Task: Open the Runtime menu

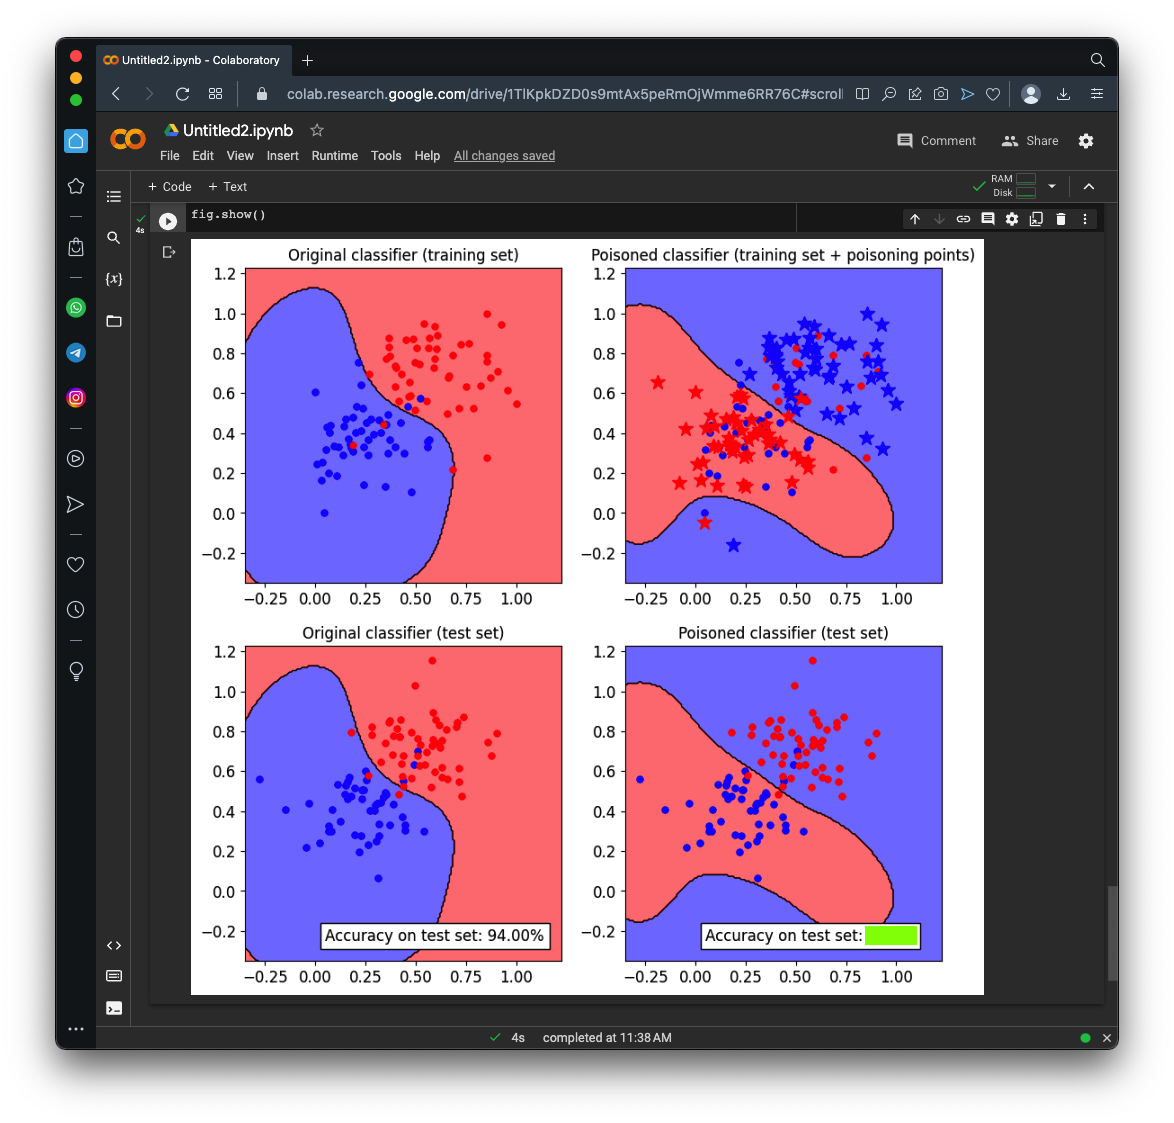Action: tap(335, 156)
